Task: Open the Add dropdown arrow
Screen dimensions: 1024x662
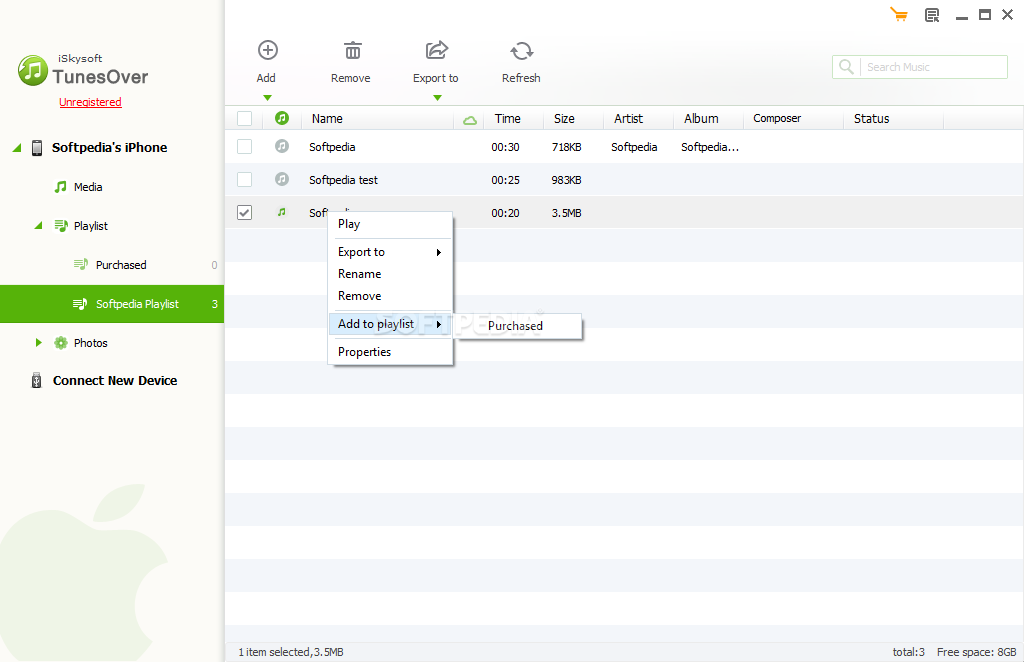Action: click(267, 98)
